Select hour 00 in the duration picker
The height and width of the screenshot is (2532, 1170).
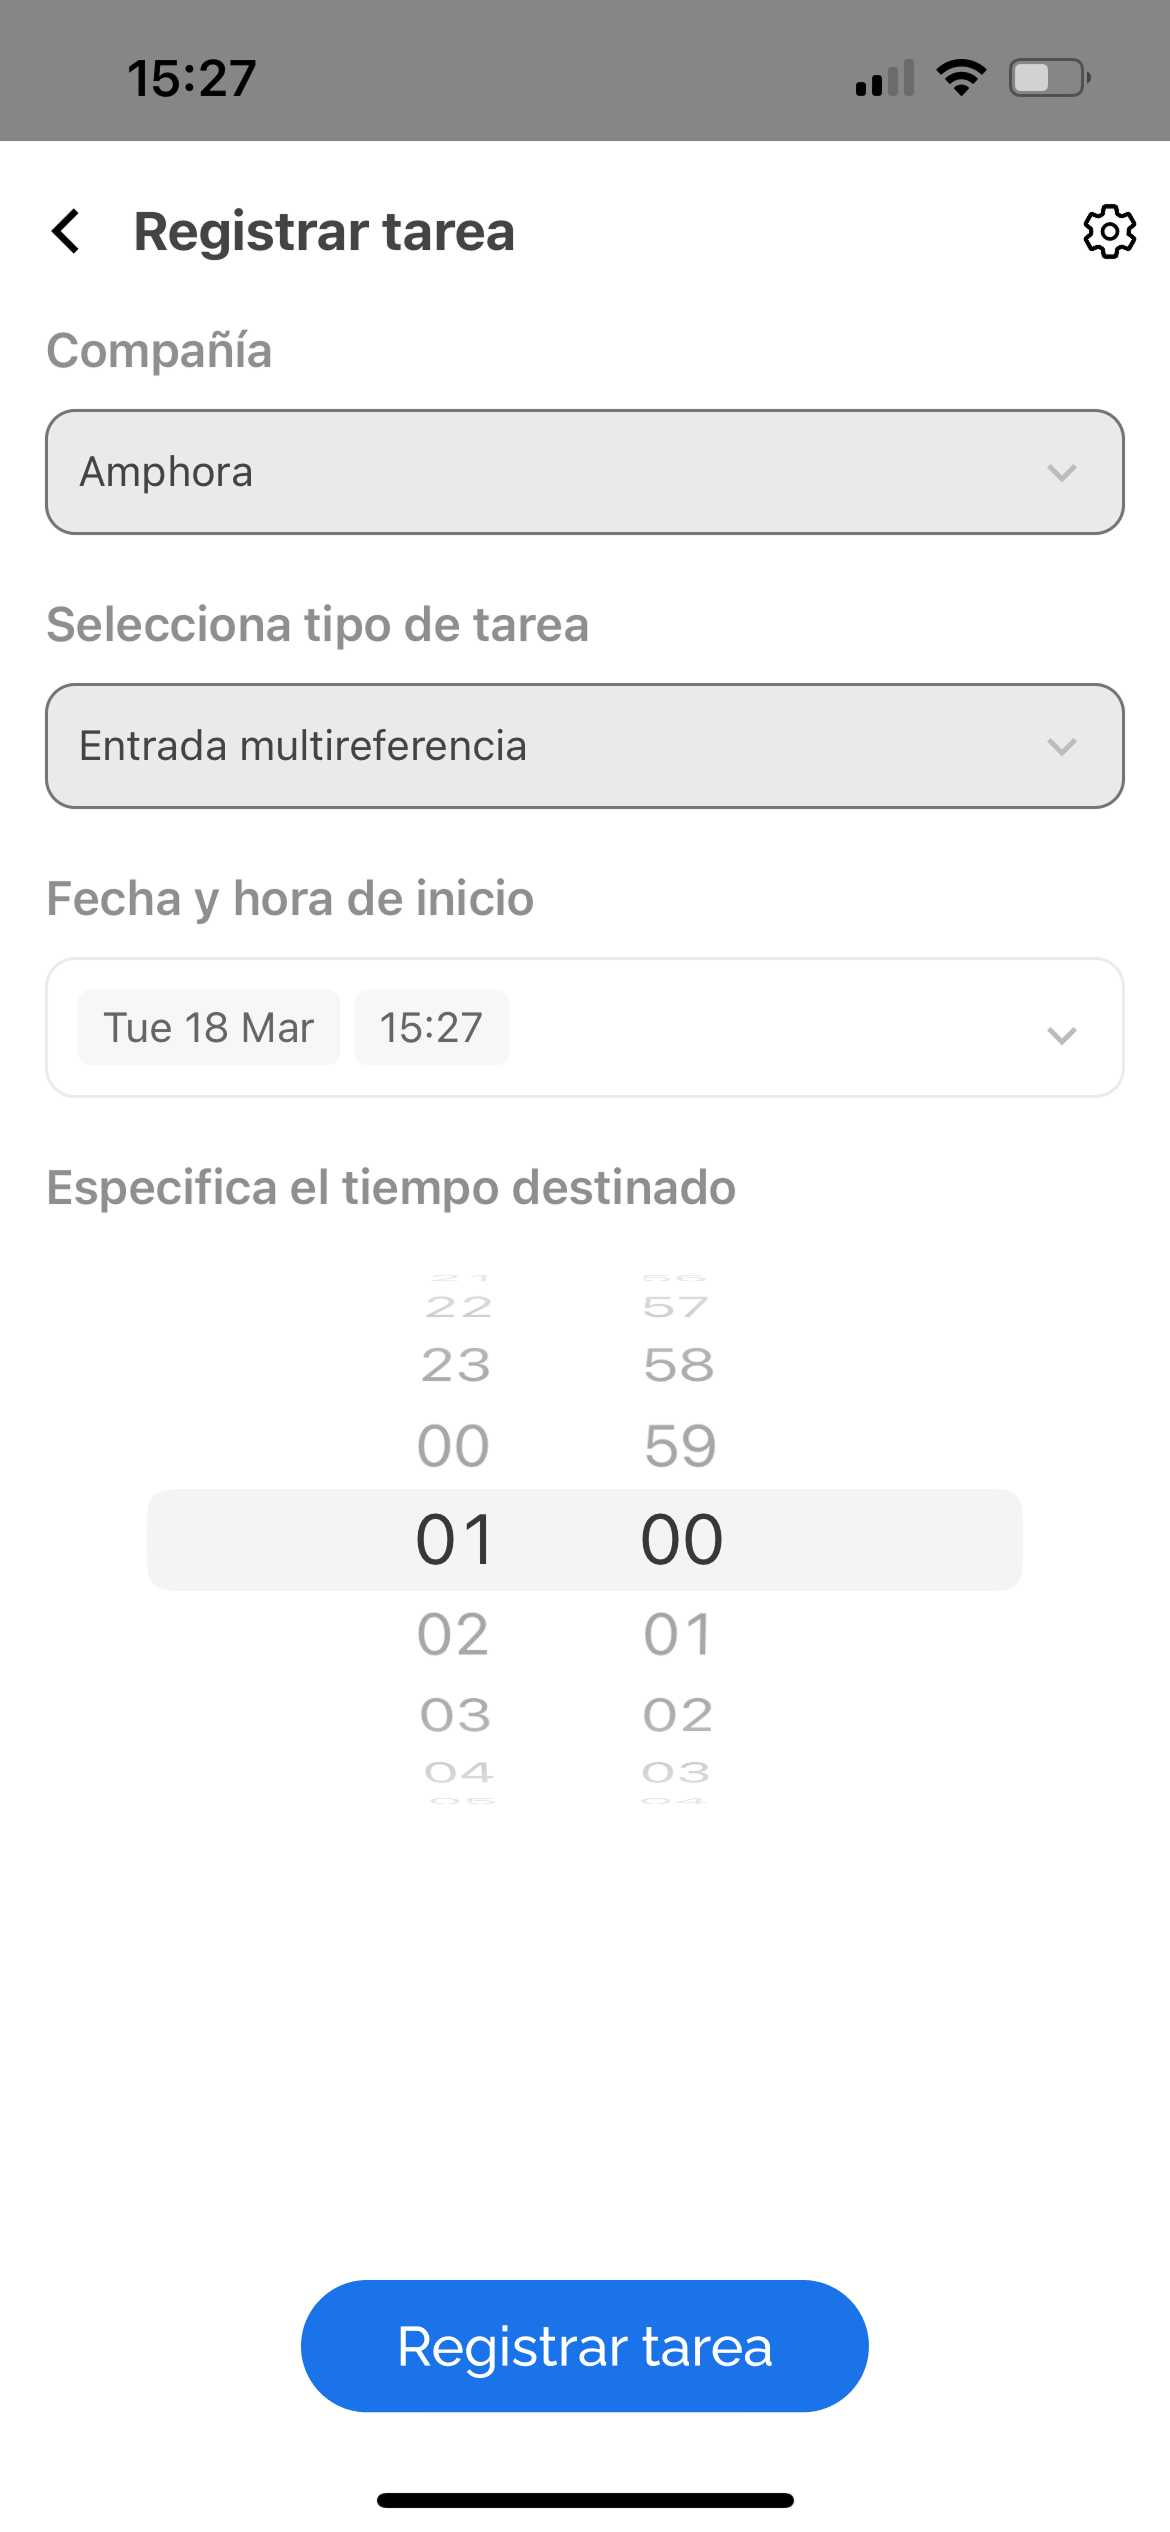[454, 1446]
